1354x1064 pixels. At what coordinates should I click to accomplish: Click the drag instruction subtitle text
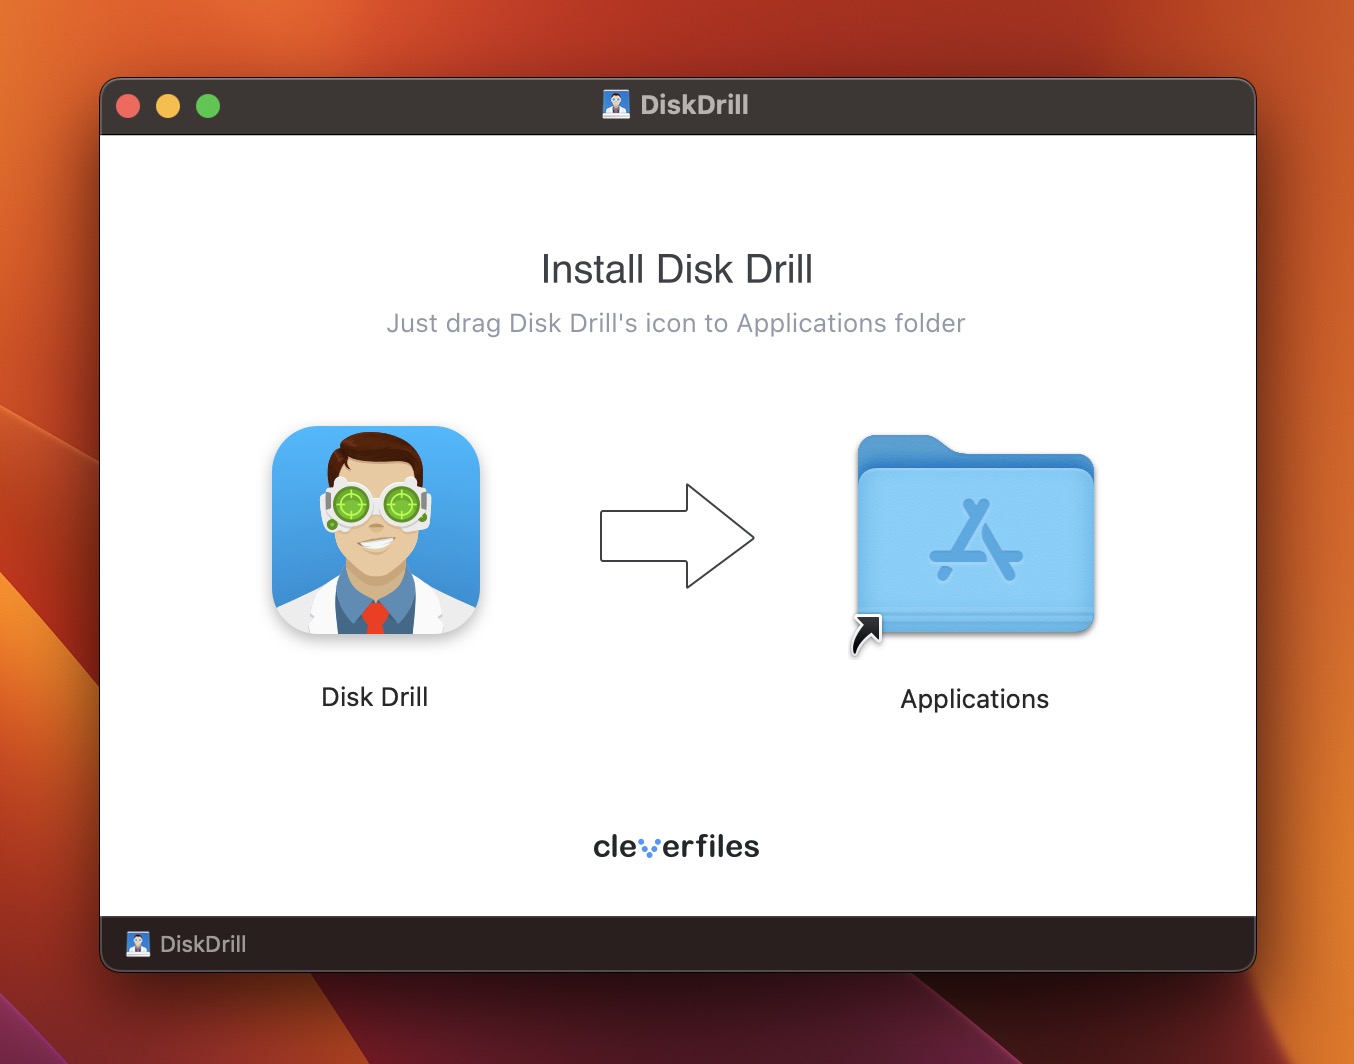pyautogui.click(x=676, y=323)
